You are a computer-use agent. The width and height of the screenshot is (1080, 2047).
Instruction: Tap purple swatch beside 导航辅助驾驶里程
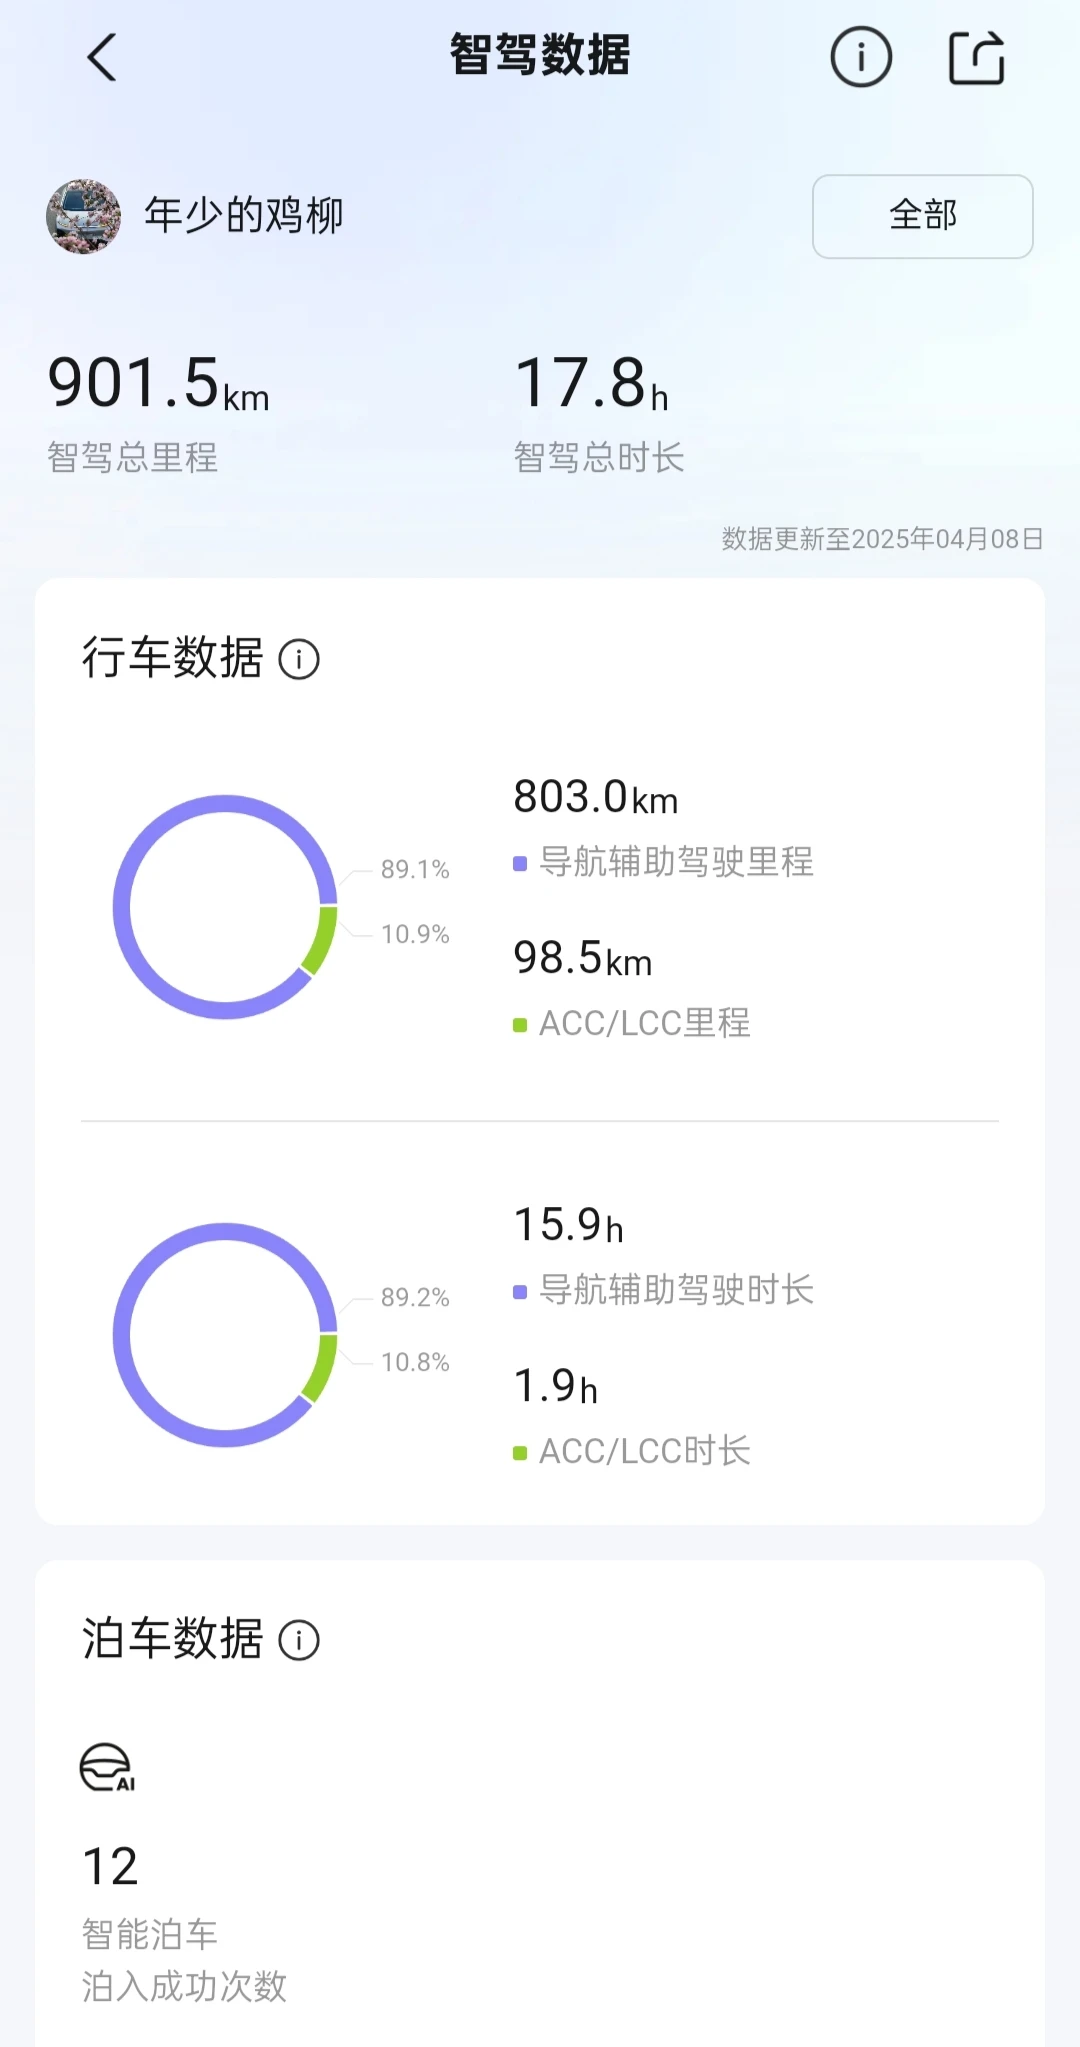coord(520,863)
